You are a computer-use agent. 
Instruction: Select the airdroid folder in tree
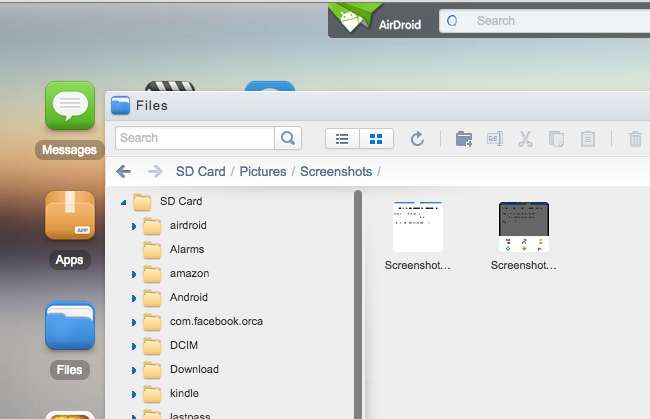[x=188, y=225]
